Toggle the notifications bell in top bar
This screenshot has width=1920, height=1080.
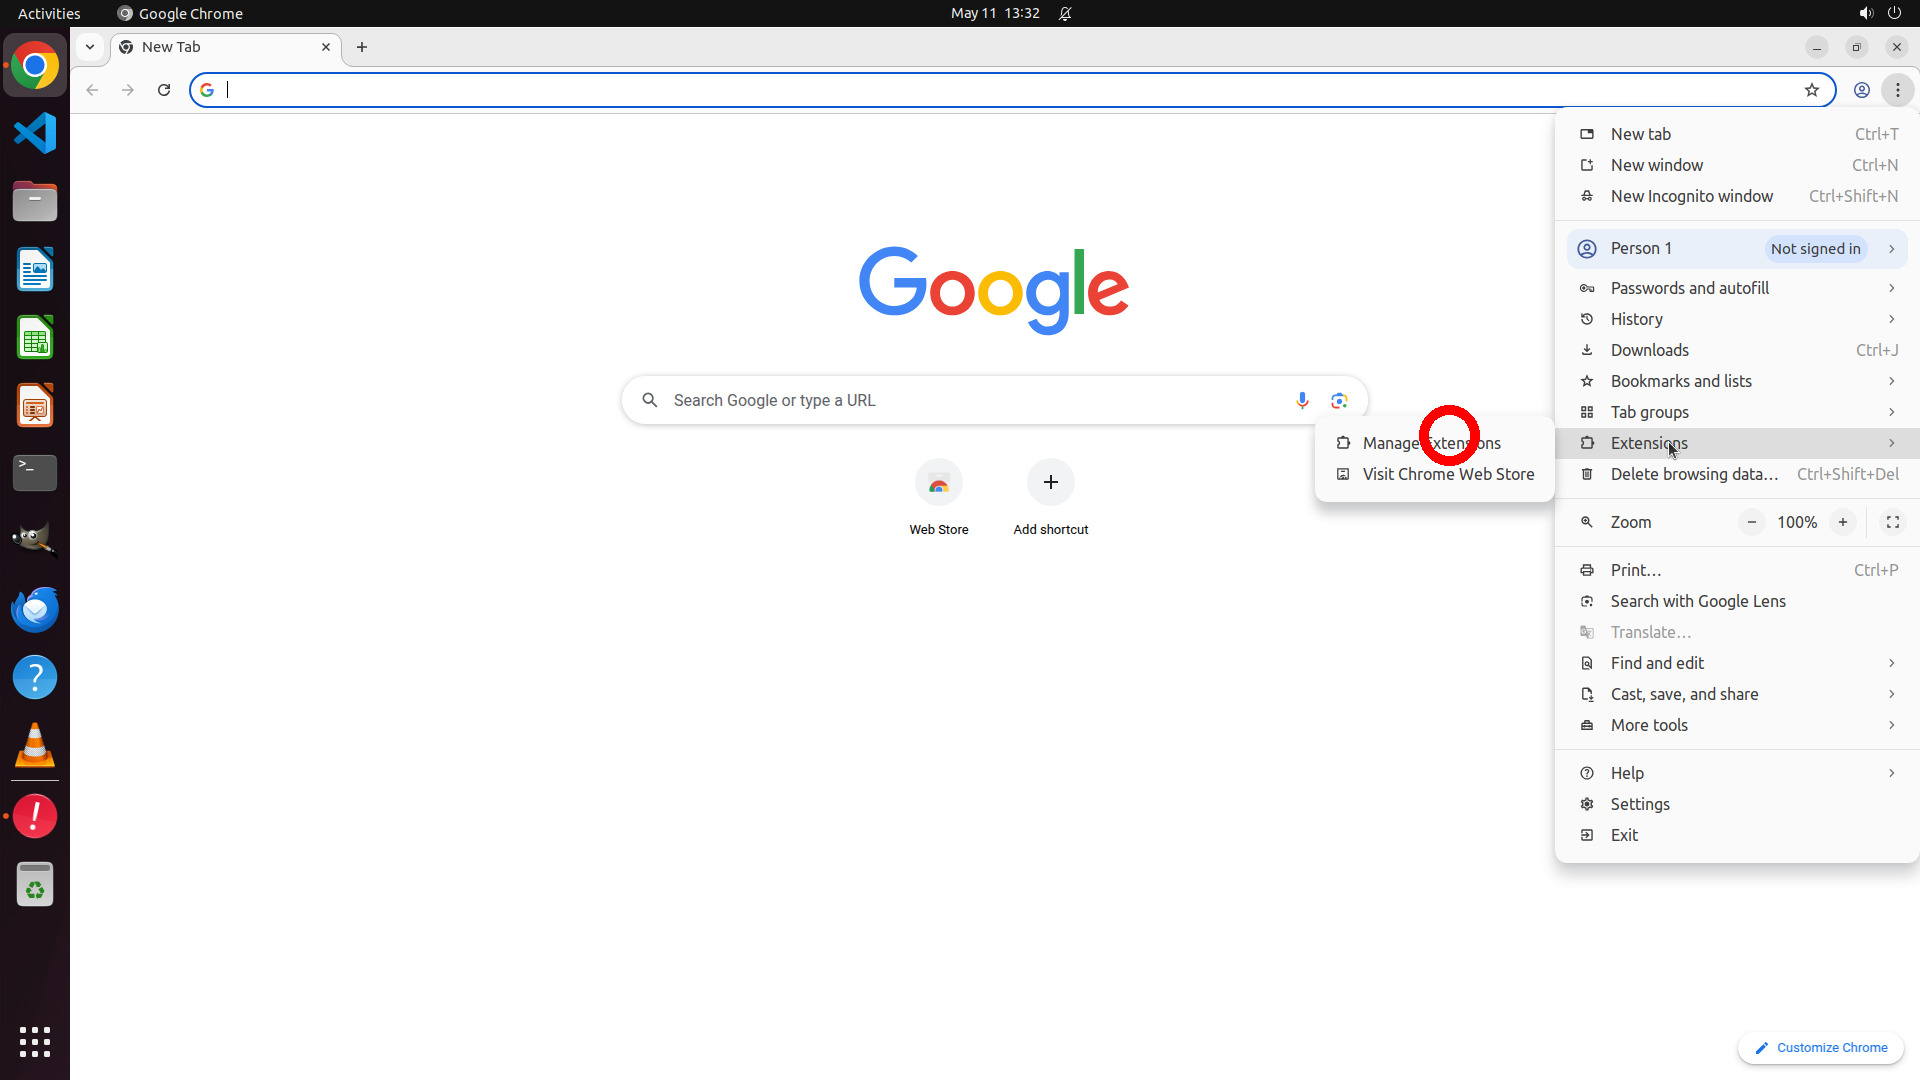[1065, 13]
